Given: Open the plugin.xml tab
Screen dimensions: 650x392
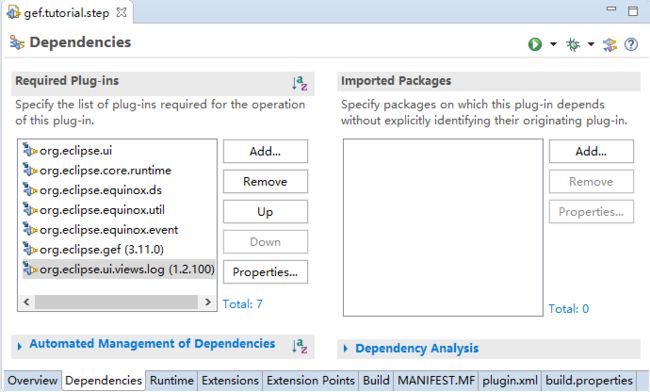Looking at the screenshot, I should [x=510, y=380].
